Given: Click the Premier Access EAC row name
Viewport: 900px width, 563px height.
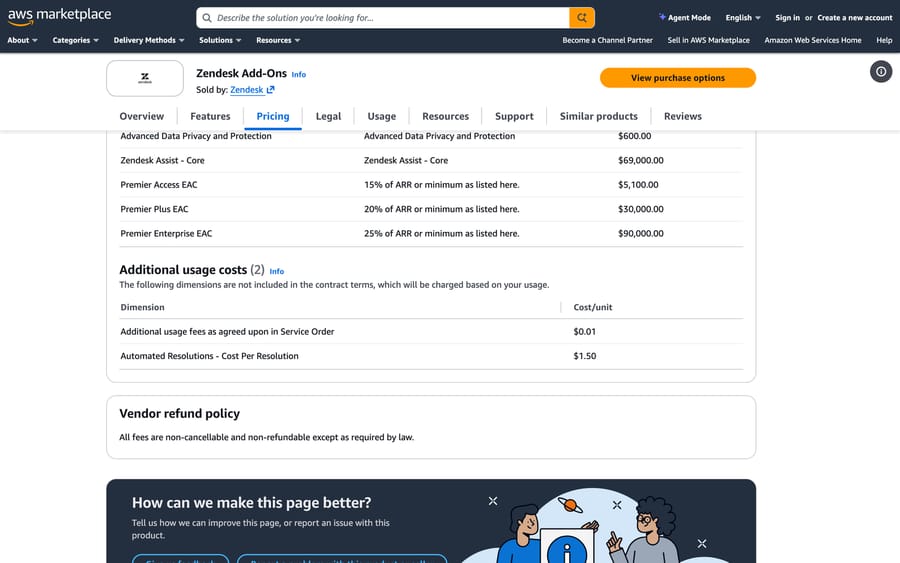Looking at the screenshot, I should pos(159,185).
